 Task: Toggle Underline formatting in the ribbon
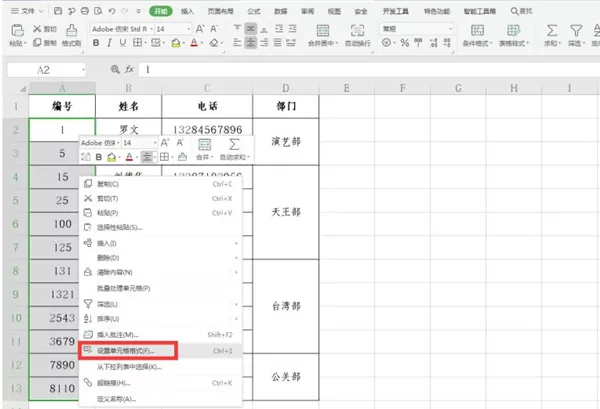[x=122, y=43]
